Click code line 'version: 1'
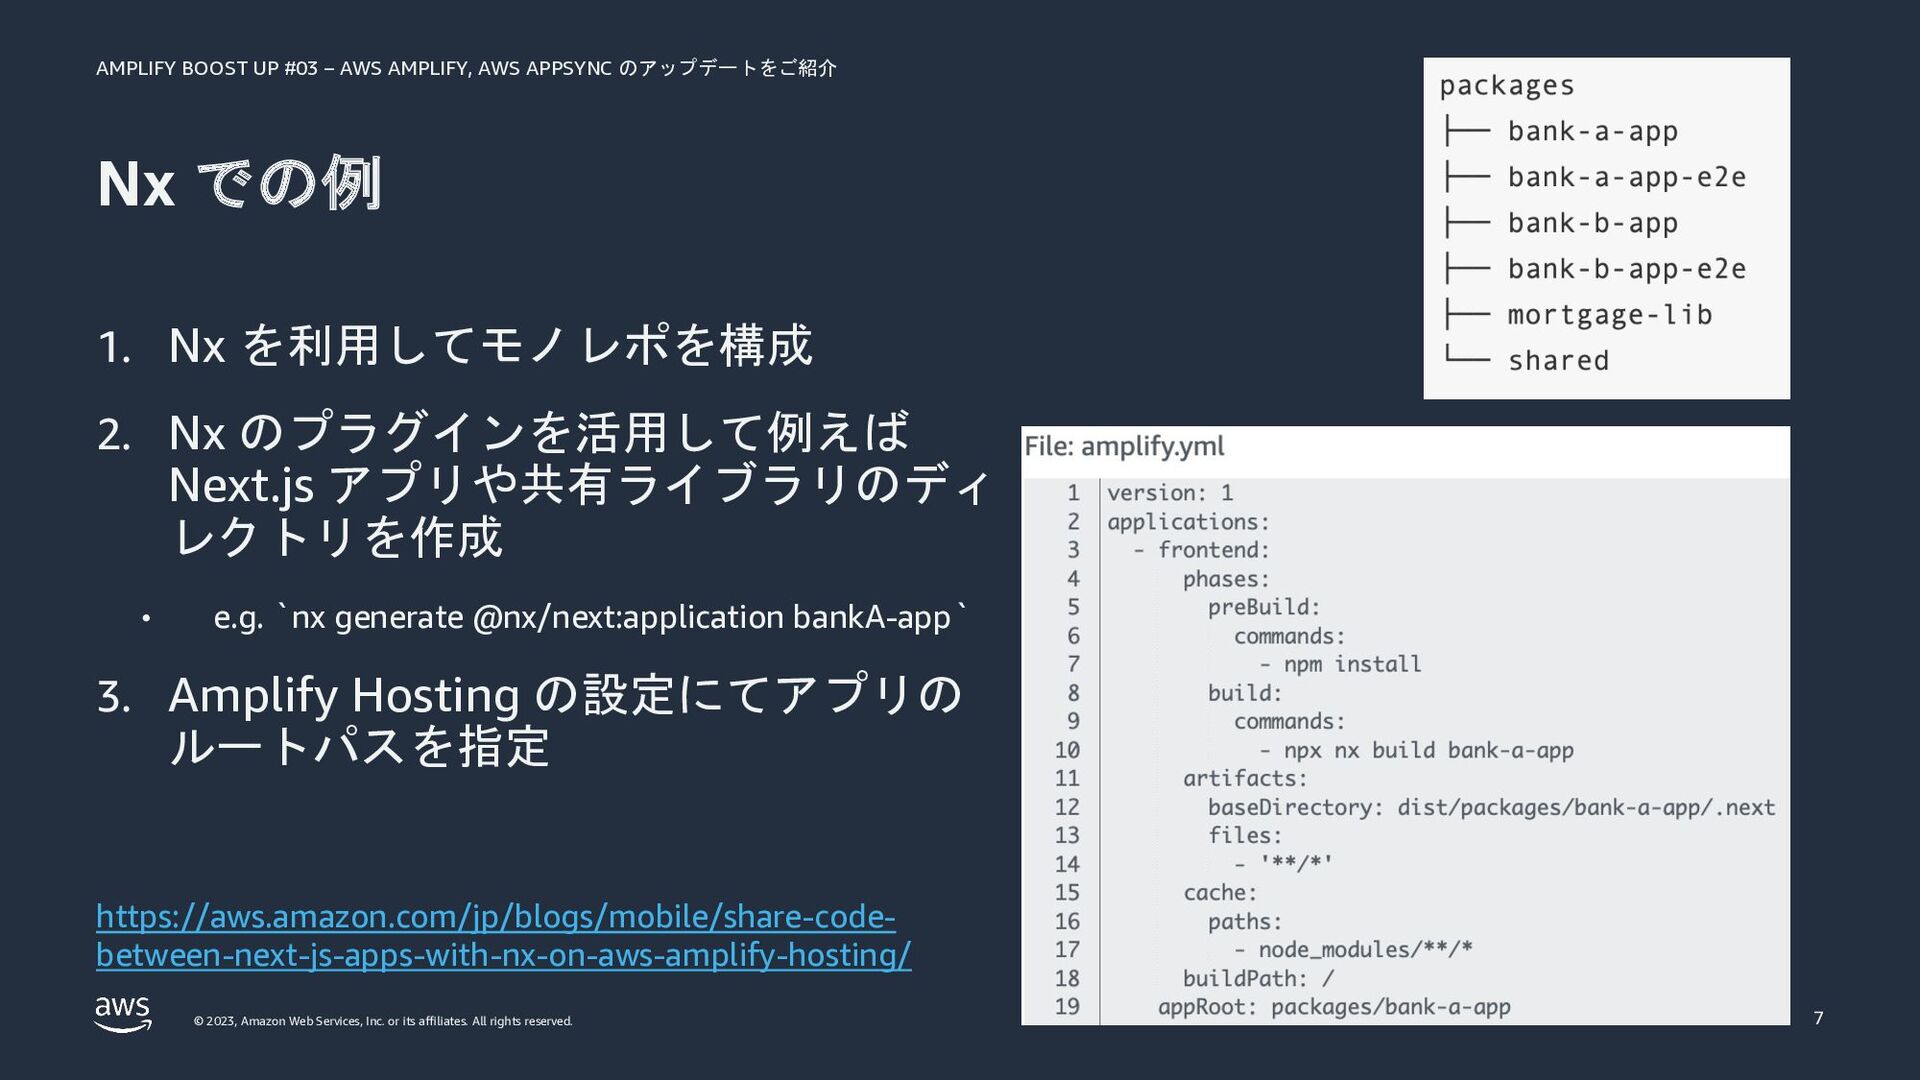Image resolution: width=1920 pixels, height=1080 pixels. tap(1170, 493)
